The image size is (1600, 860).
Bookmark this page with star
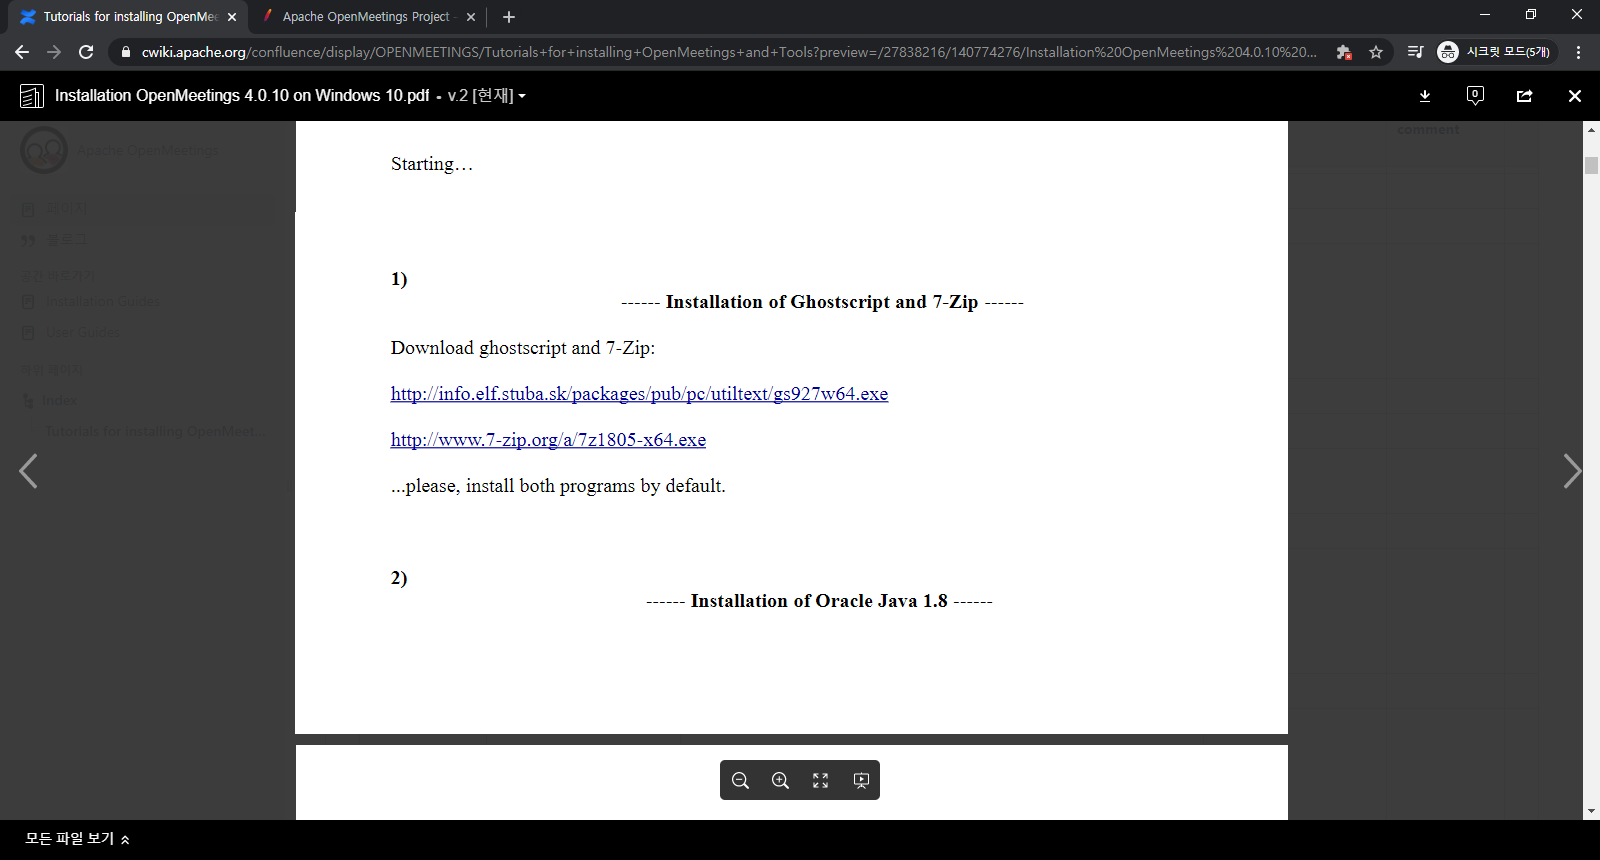click(x=1376, y=52)
